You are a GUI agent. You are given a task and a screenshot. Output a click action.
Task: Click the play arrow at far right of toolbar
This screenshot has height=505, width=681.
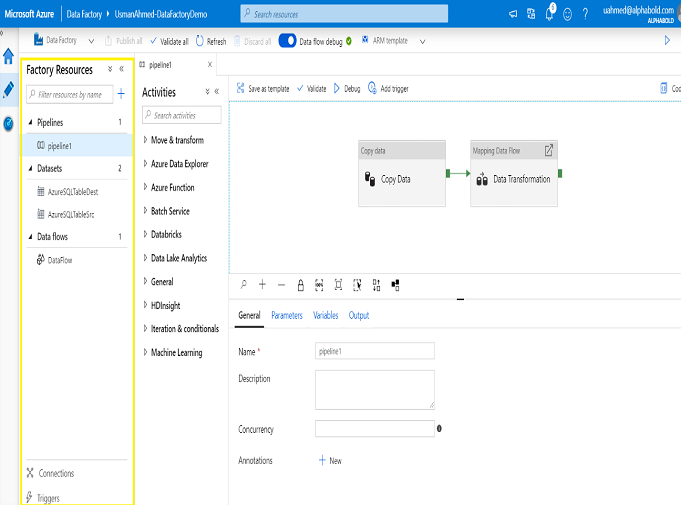coord(667,40)
